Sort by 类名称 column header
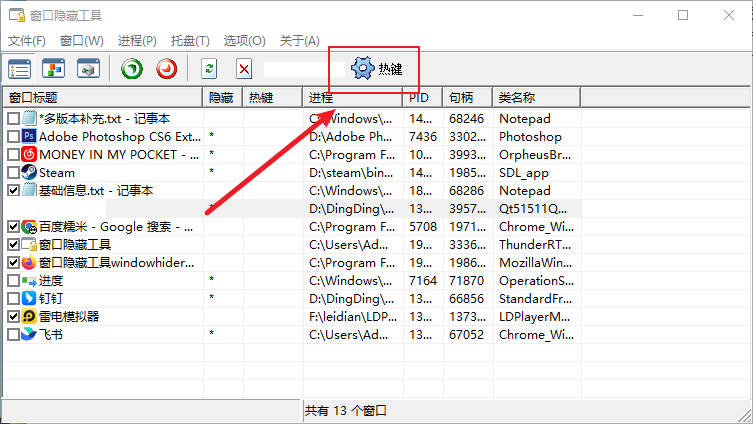 [536, 97]
